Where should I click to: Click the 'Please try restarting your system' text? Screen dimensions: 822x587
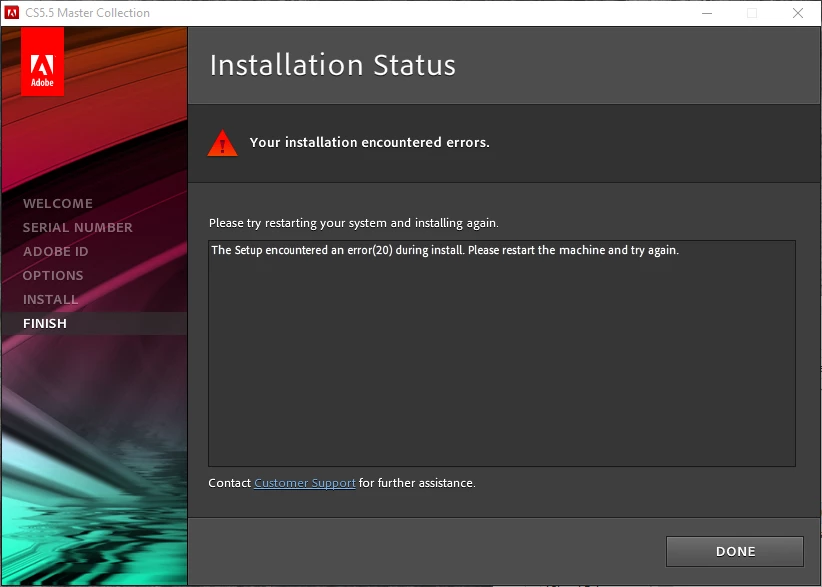coord(353,223)
